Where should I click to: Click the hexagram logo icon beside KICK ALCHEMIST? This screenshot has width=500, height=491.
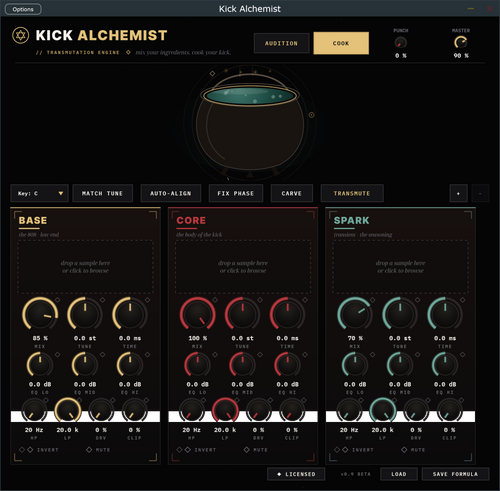point(21,35)
